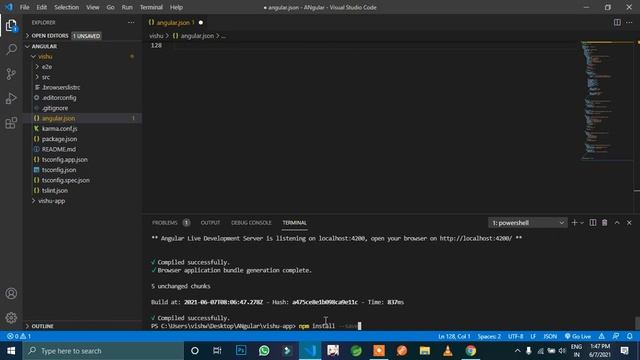The height and width of the screenshot is (360, 640).
Task: Open .gitignore in the explorer
Action: click(55, 108)
